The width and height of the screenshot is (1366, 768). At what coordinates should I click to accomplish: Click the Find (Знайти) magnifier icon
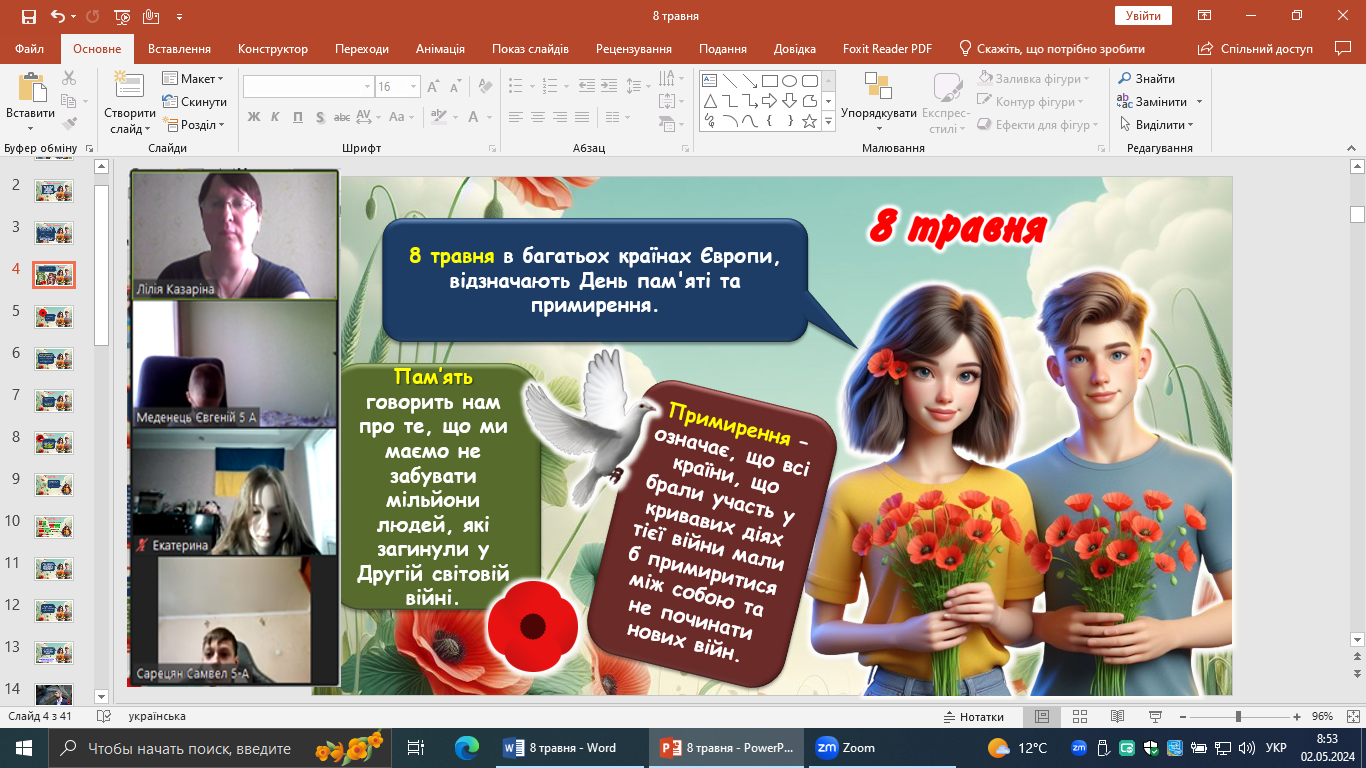click(x=1125, y=79)
